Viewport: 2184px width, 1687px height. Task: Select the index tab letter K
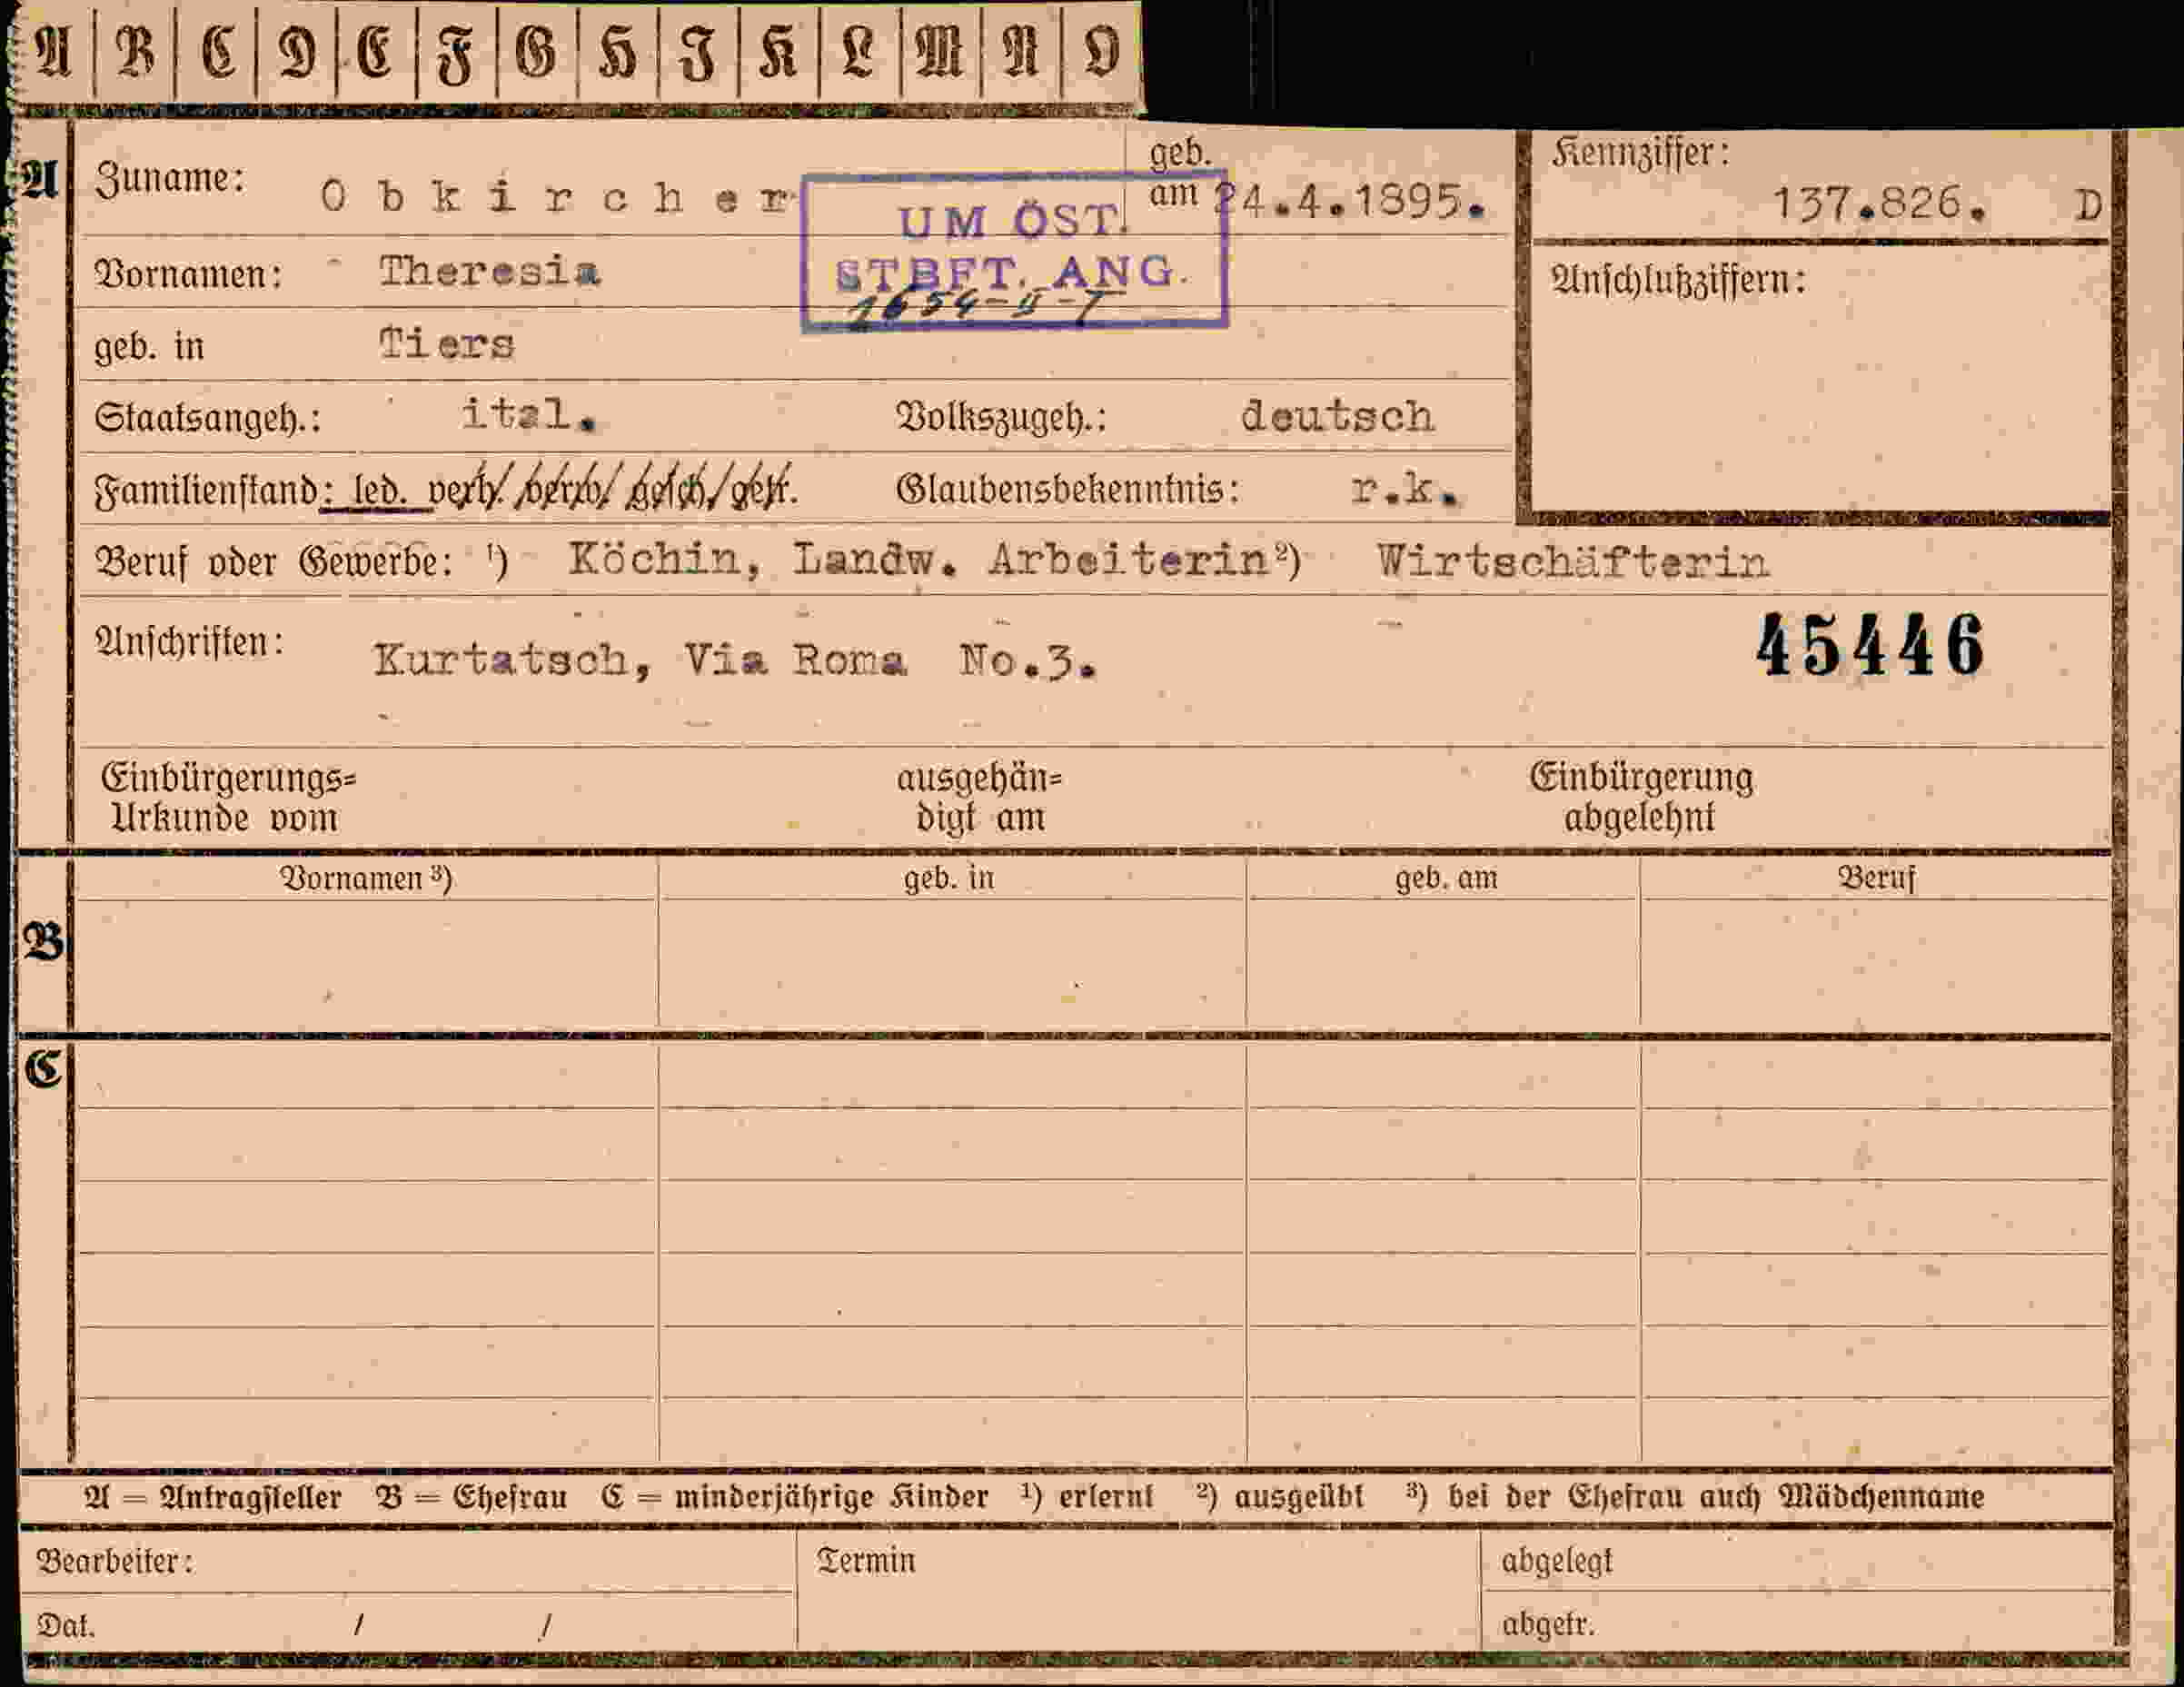[x=778, y=50]
